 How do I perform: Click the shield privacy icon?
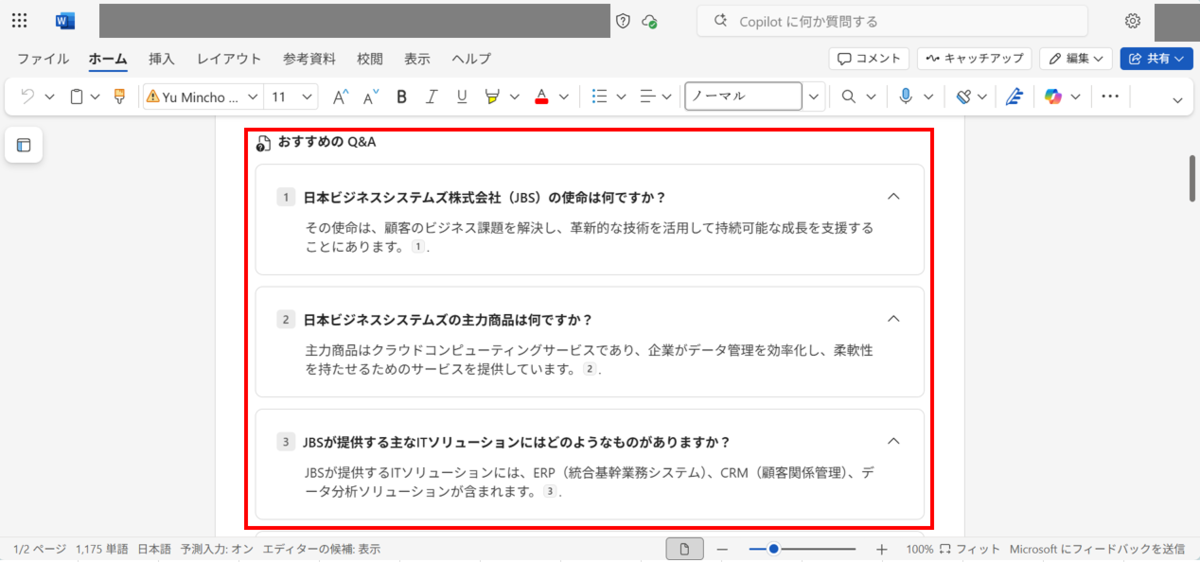click(x=623, y=21)
